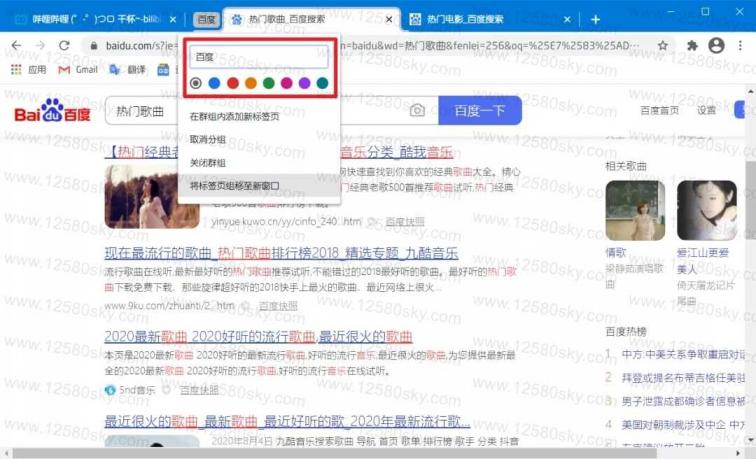Screen dimensions: 756x459
Task: Open the translate bookmark
Action: click(x=127, y=69)
